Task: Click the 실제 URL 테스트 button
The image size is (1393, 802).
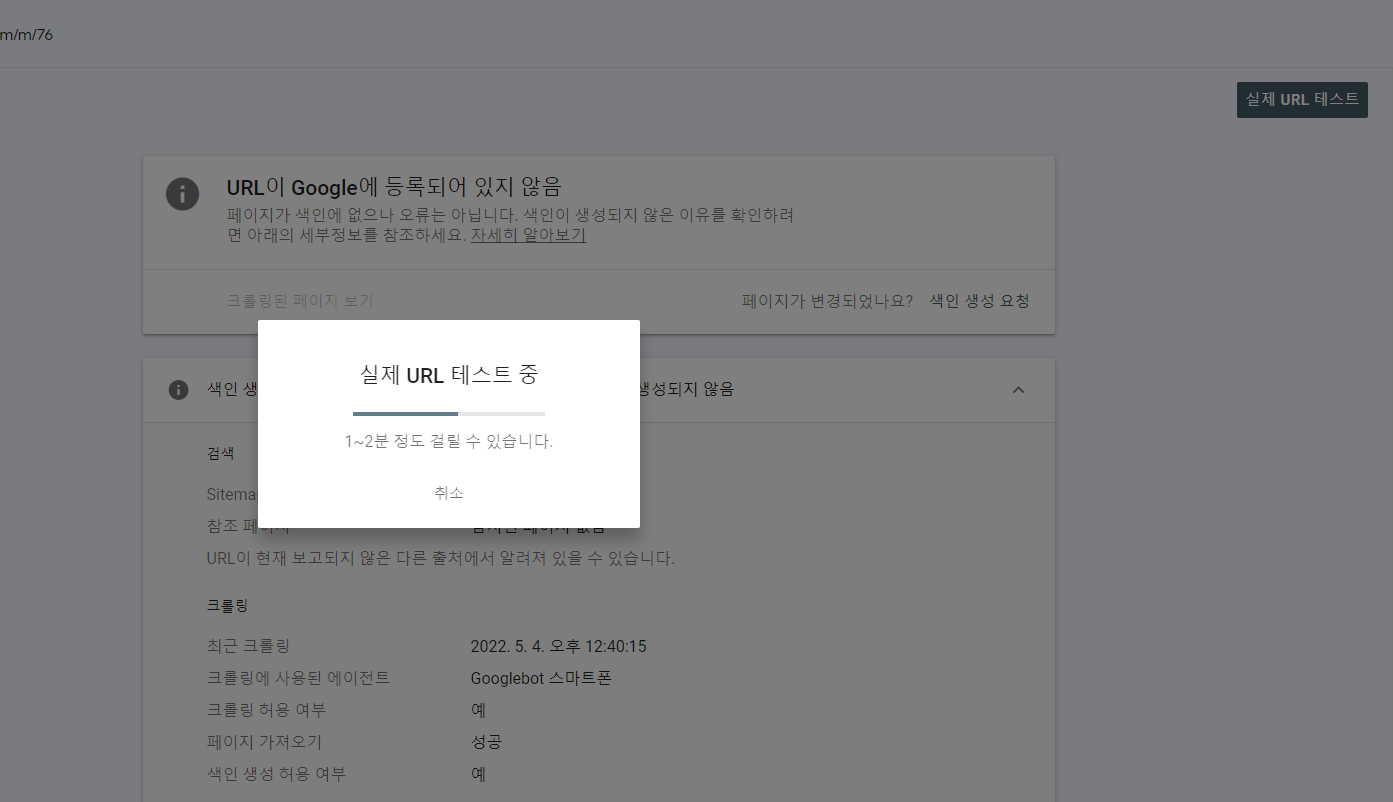Action: coord(1302,100)
